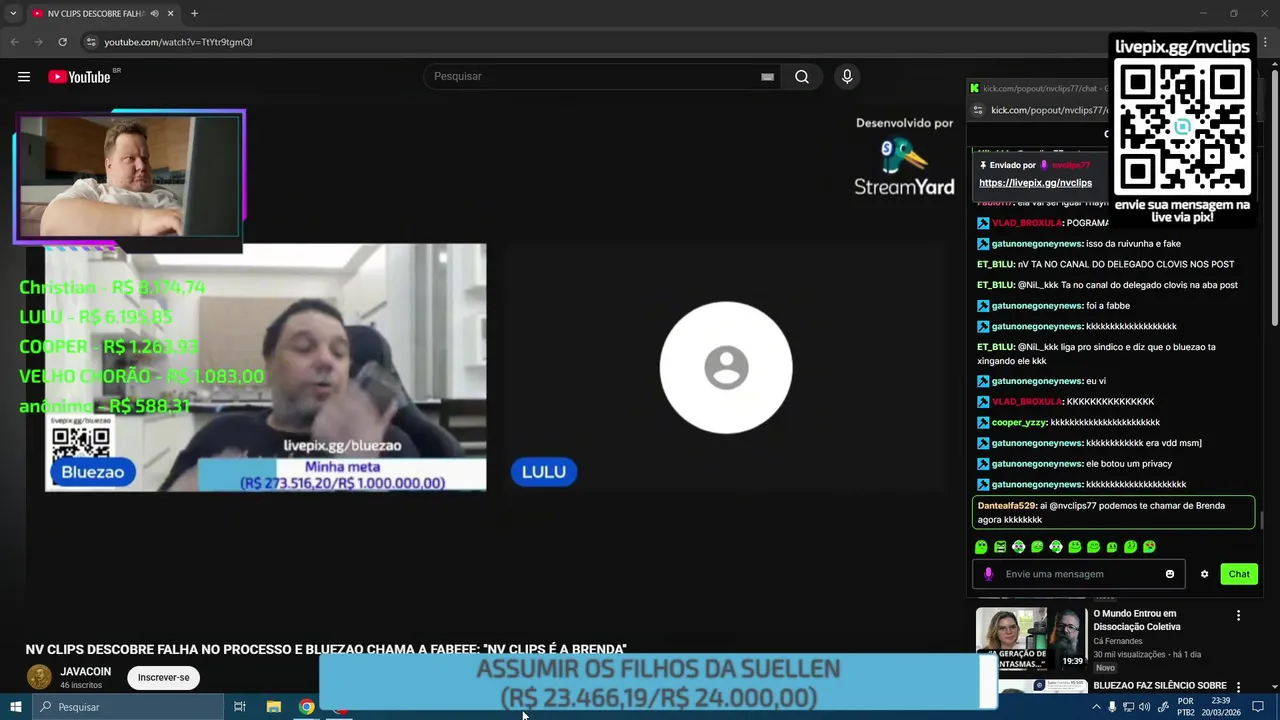Reload the page in Chrome
1280x720 pixels.
coord(62,42)
